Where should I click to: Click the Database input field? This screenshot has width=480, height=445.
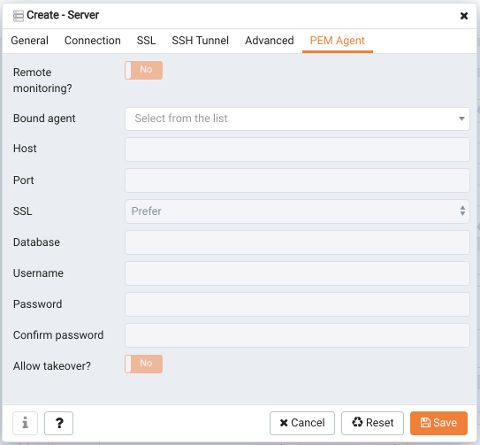297,242
